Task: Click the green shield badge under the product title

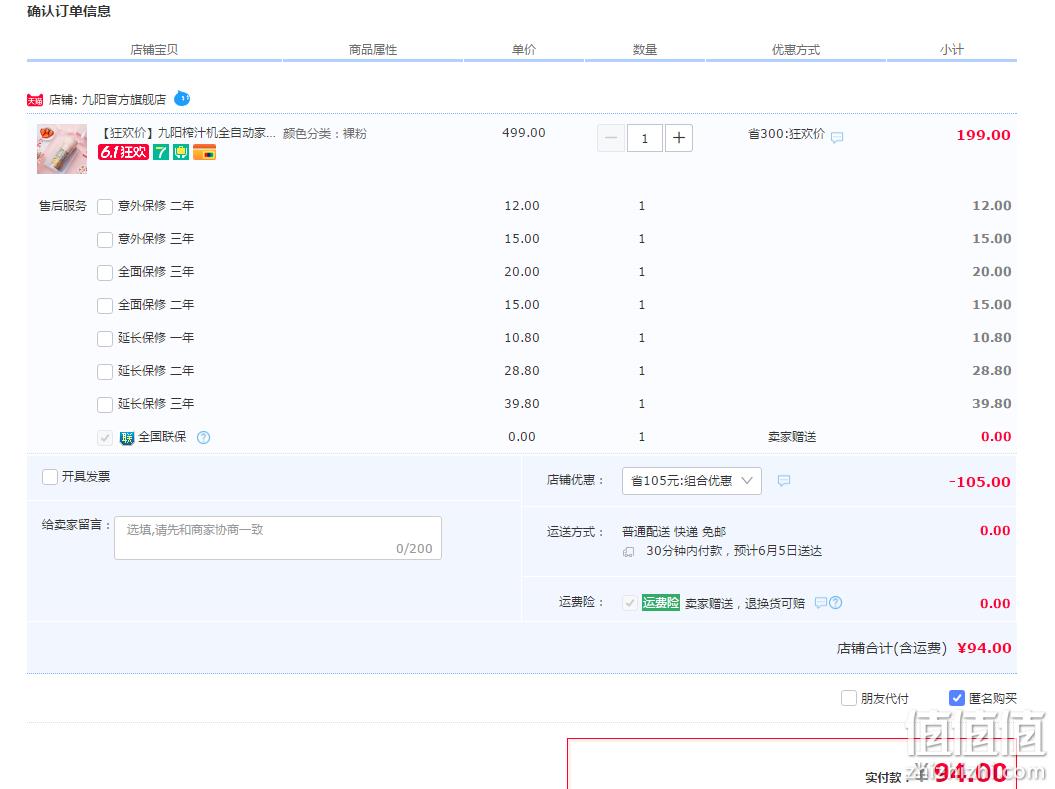Action: [x=180, y=152]
